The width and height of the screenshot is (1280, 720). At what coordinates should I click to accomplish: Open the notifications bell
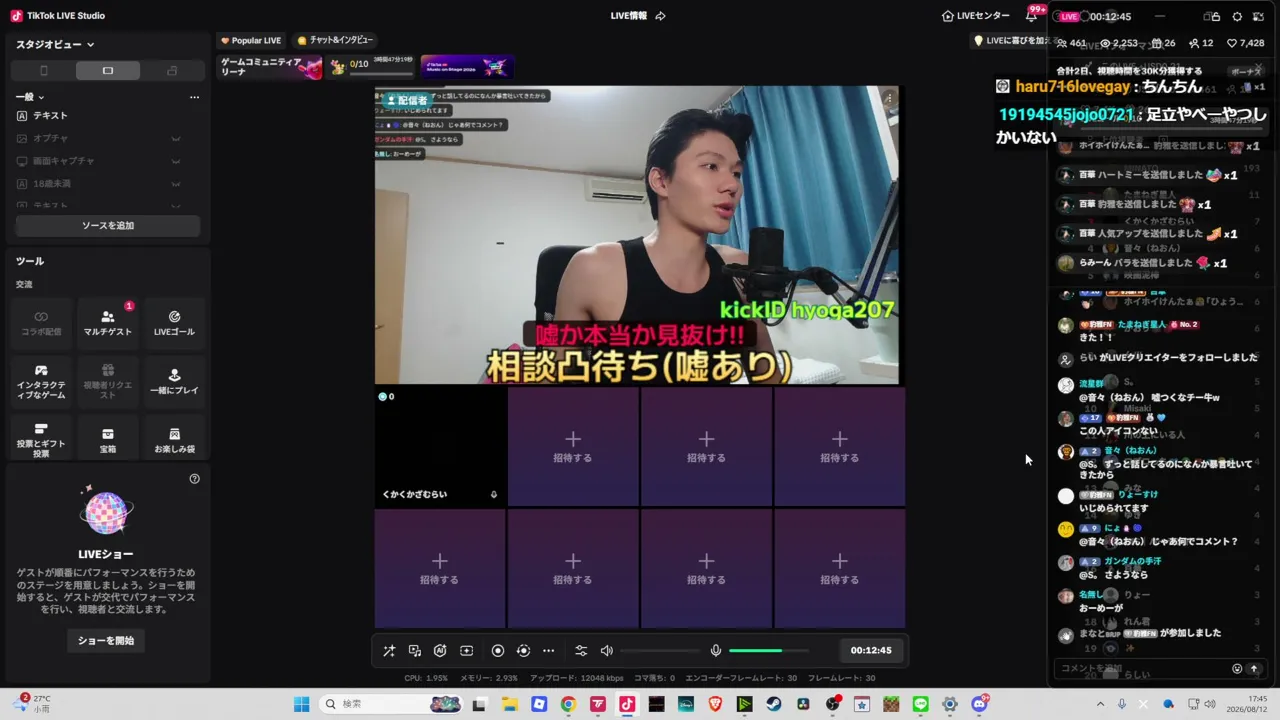(1031, 16)
